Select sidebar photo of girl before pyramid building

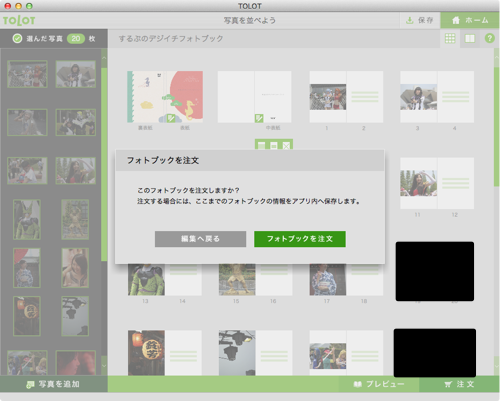coord(76,74)
